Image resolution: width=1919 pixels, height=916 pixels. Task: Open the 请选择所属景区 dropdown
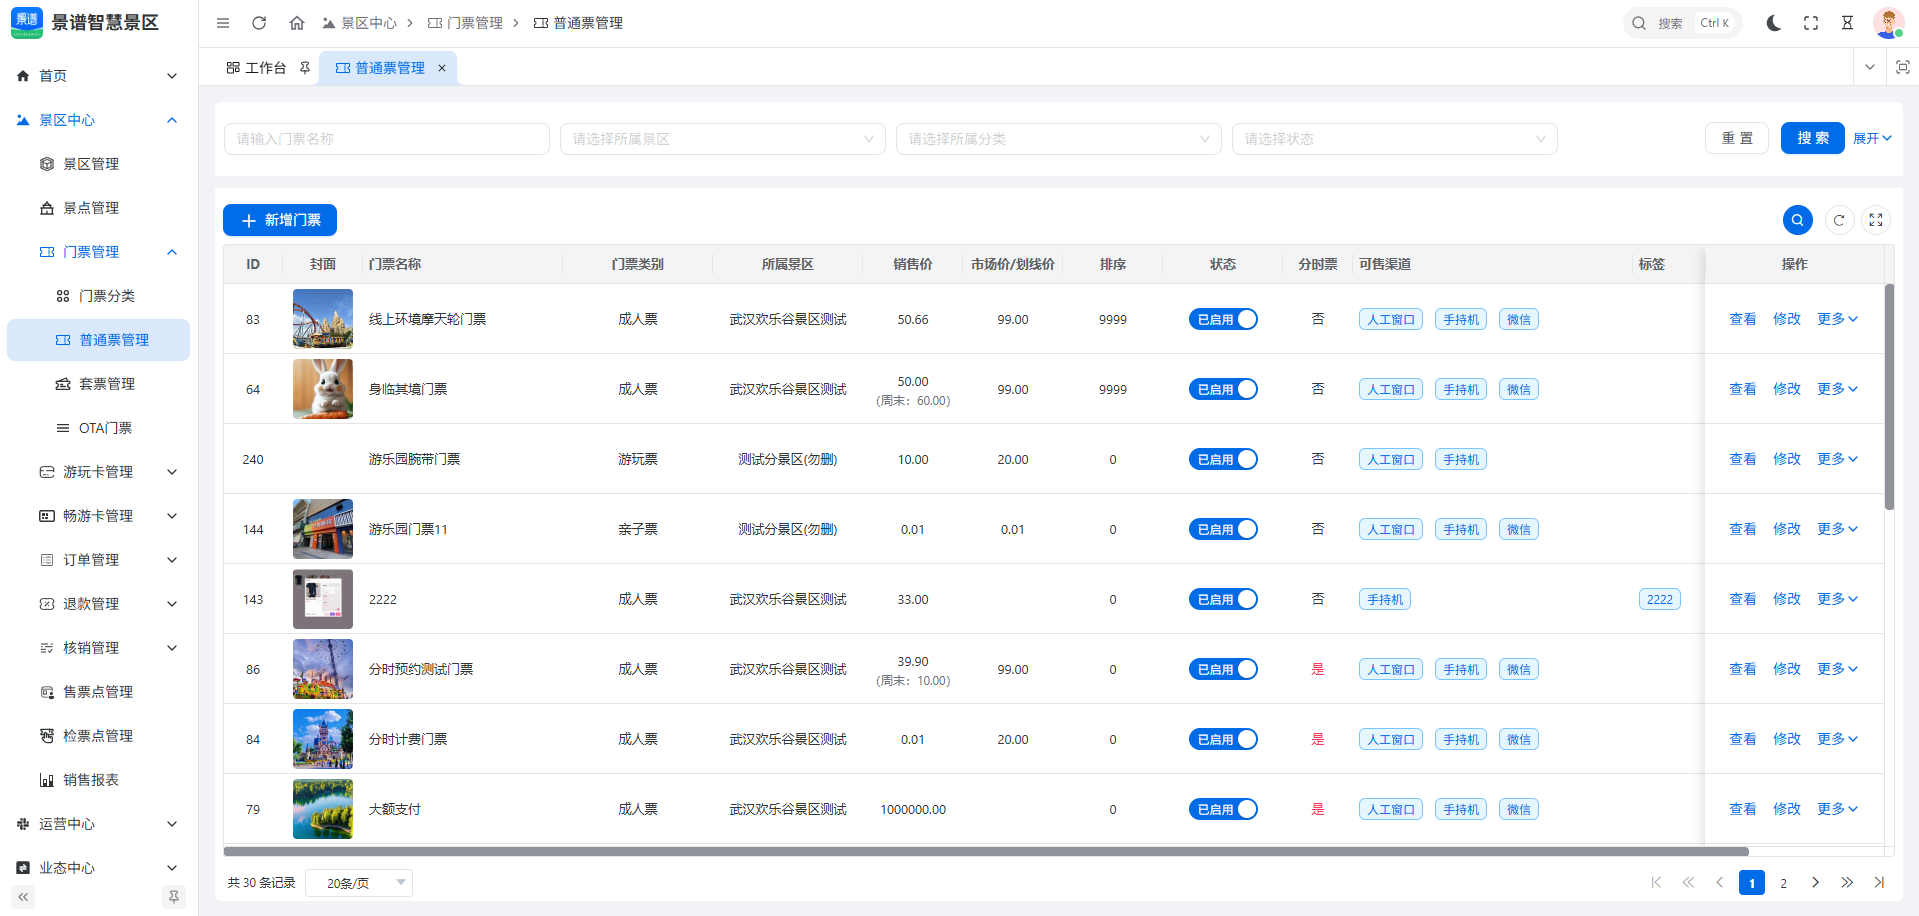(723, 139)
